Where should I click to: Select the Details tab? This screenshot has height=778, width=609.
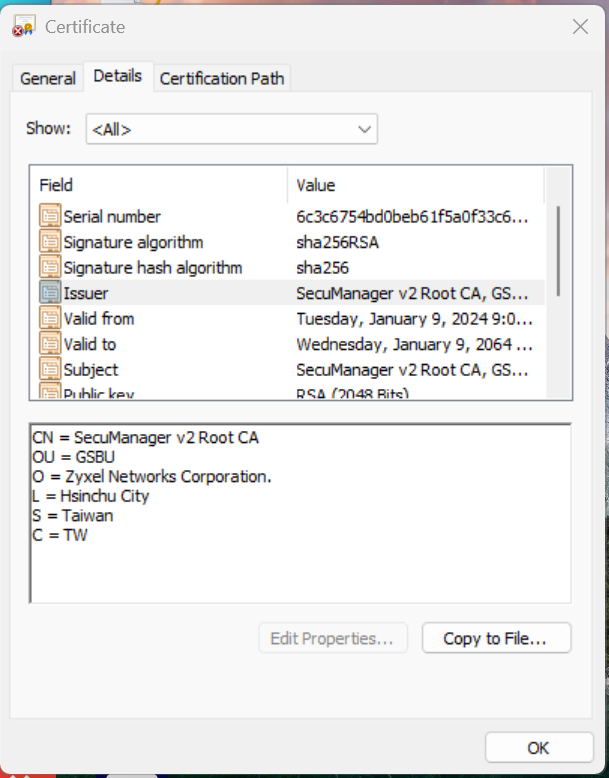coord(118,76)
